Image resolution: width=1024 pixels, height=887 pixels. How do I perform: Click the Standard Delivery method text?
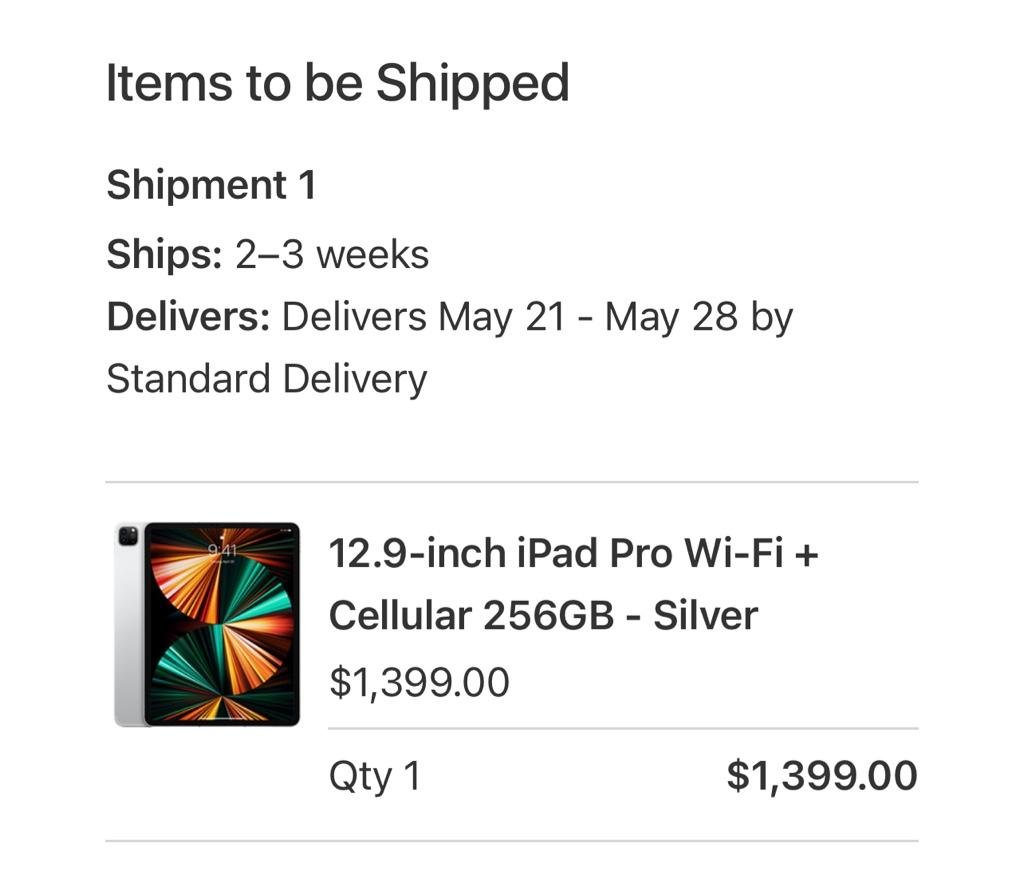[266, 380]
